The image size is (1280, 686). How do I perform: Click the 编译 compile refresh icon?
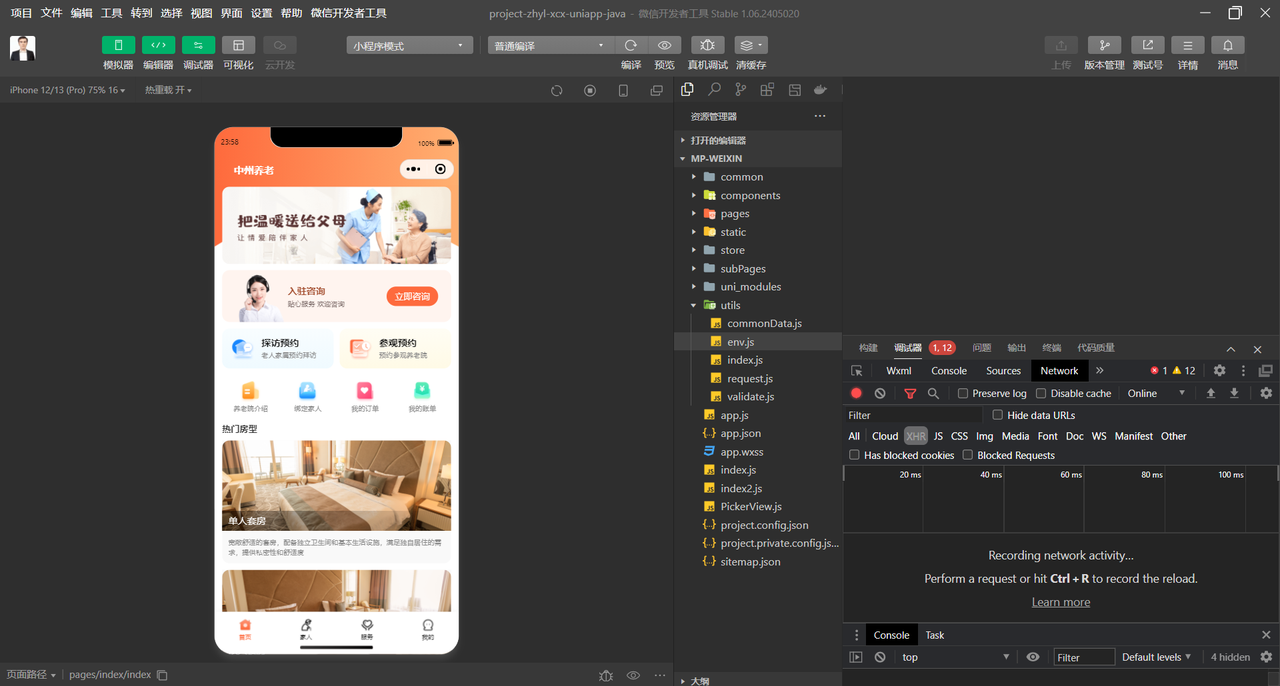coord(630,45)
